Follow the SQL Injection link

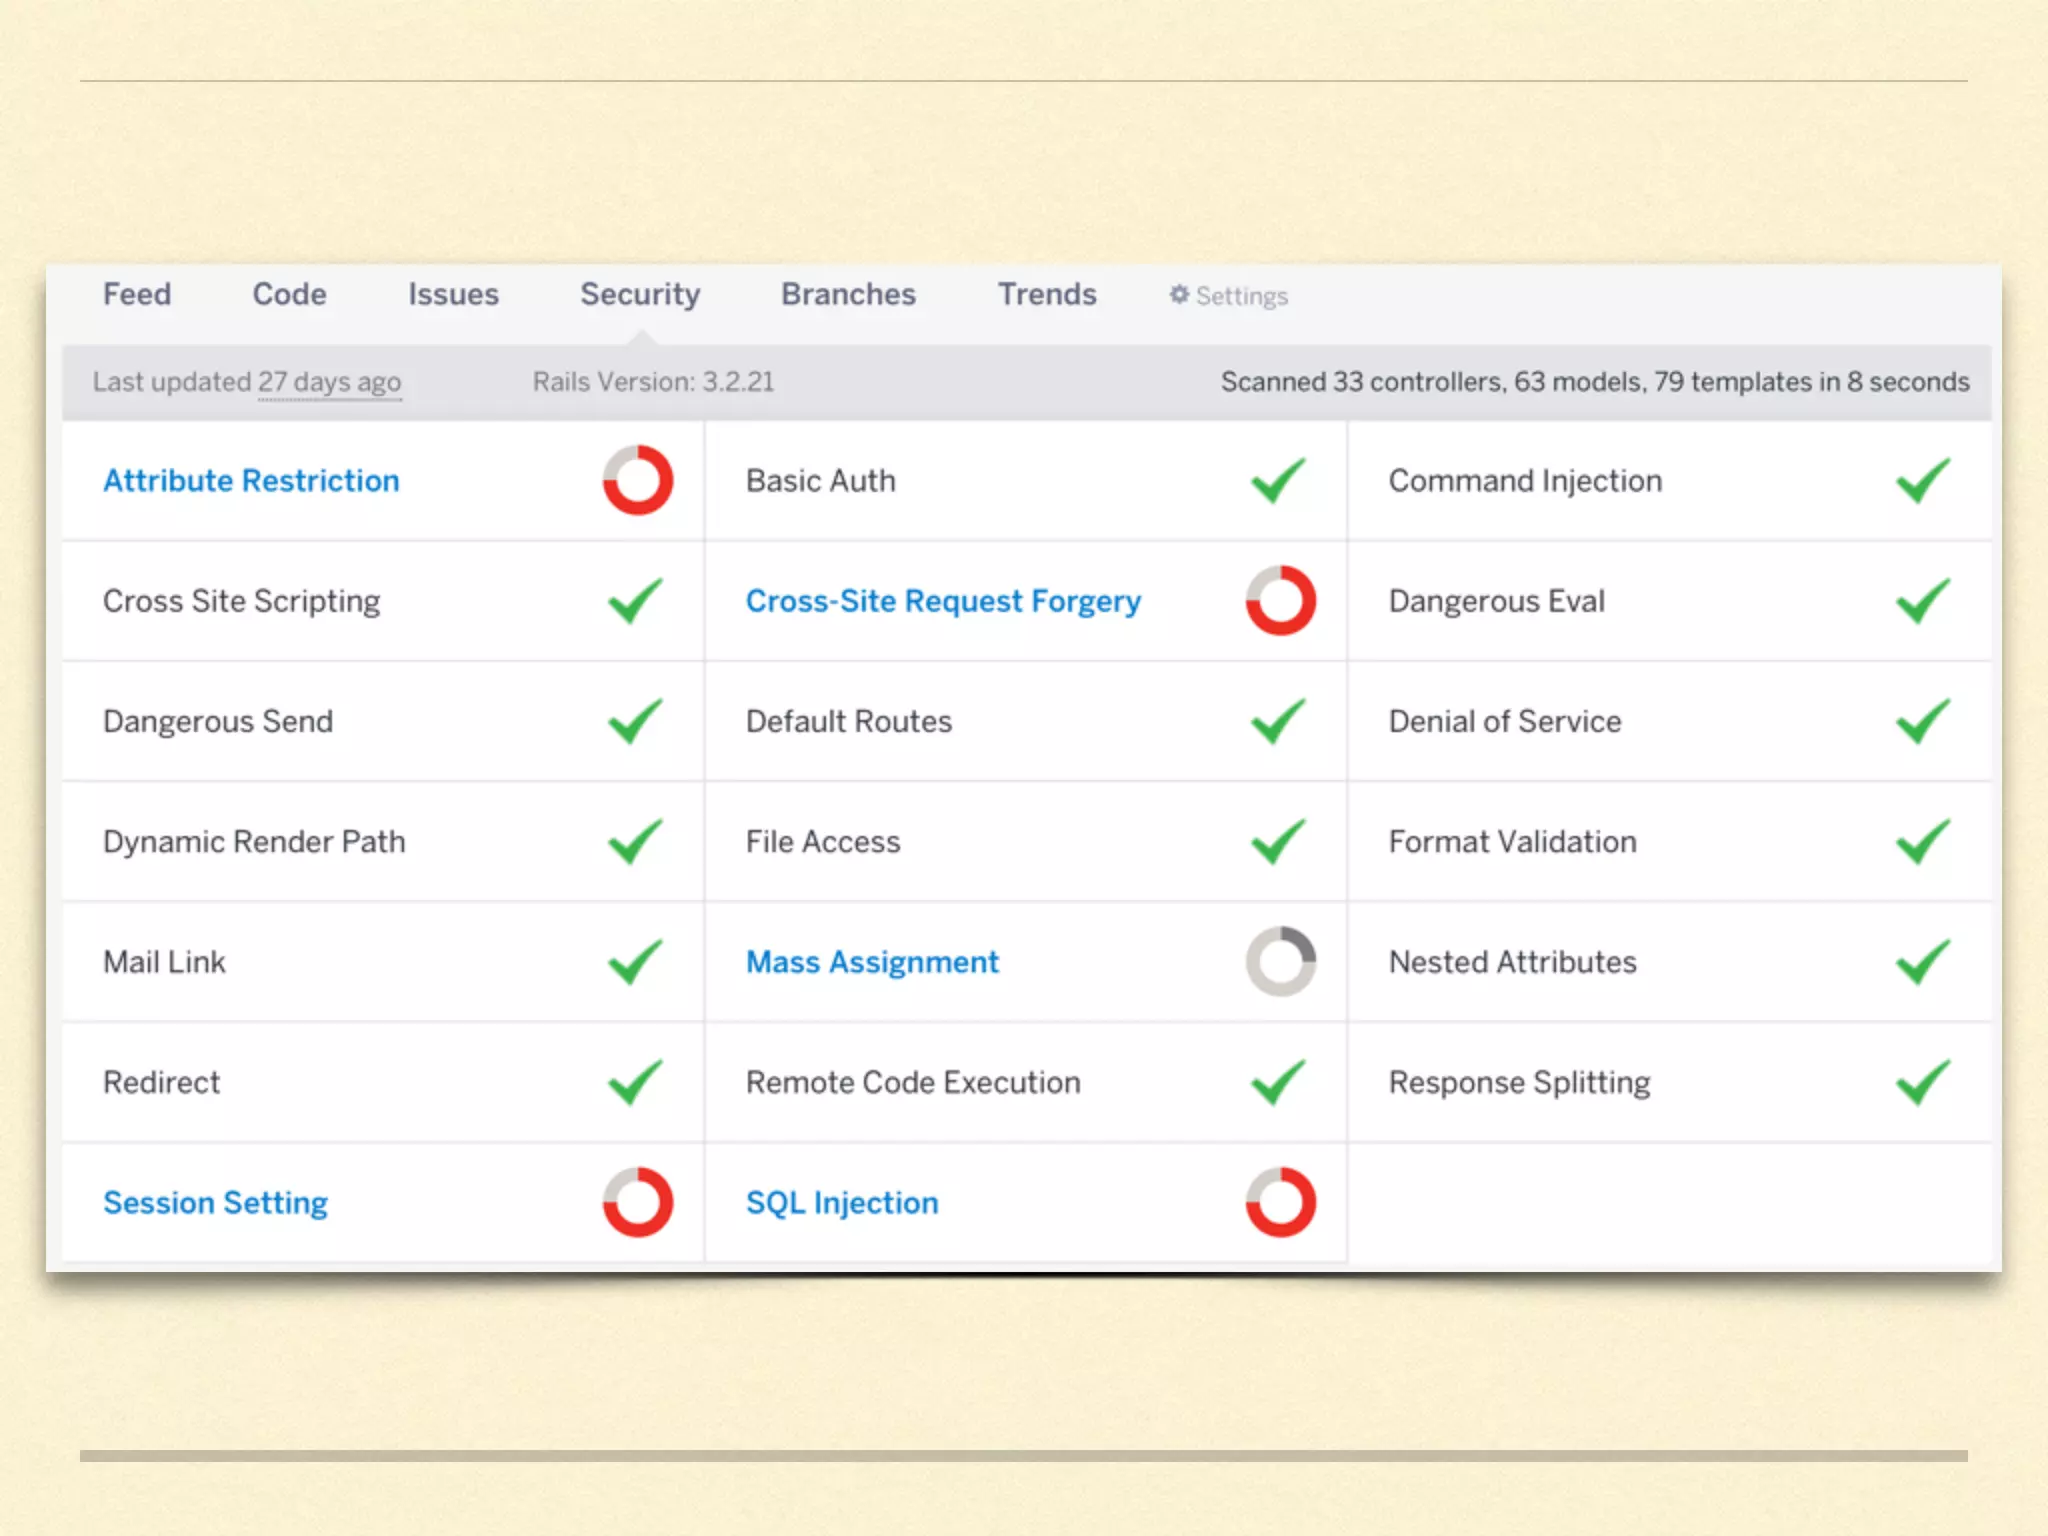coord(842,1202)
